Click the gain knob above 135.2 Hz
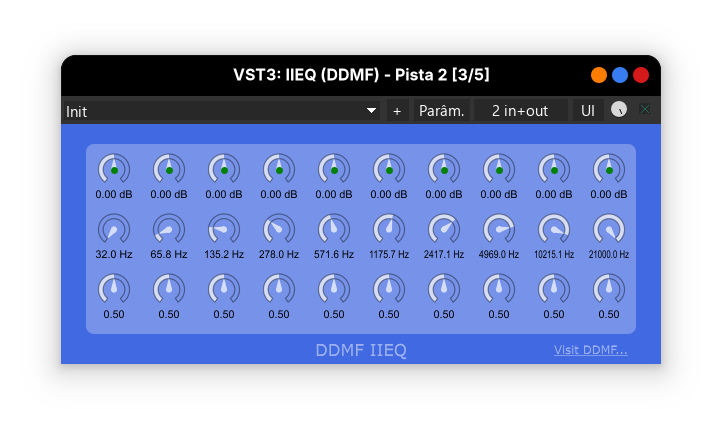Screen dimensions: 722x431 pyautogui.click(x=224, y=170)
